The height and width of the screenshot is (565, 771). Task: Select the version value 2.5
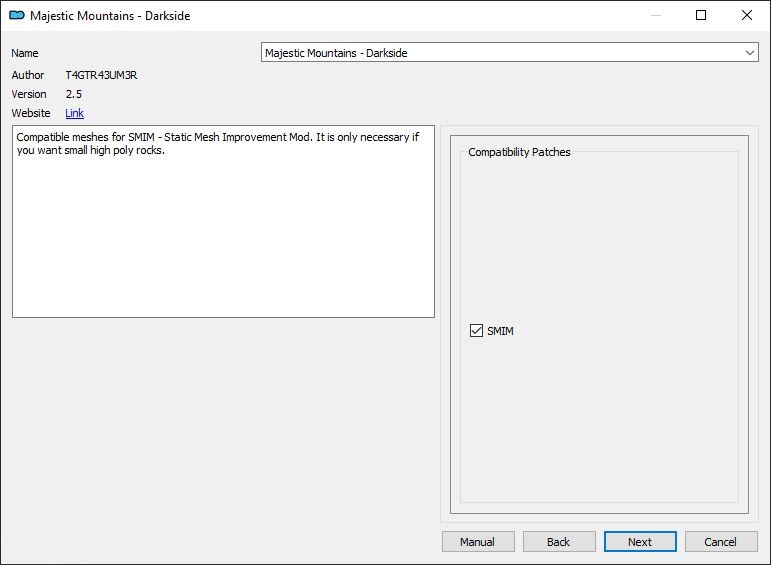tap(74, 94)
